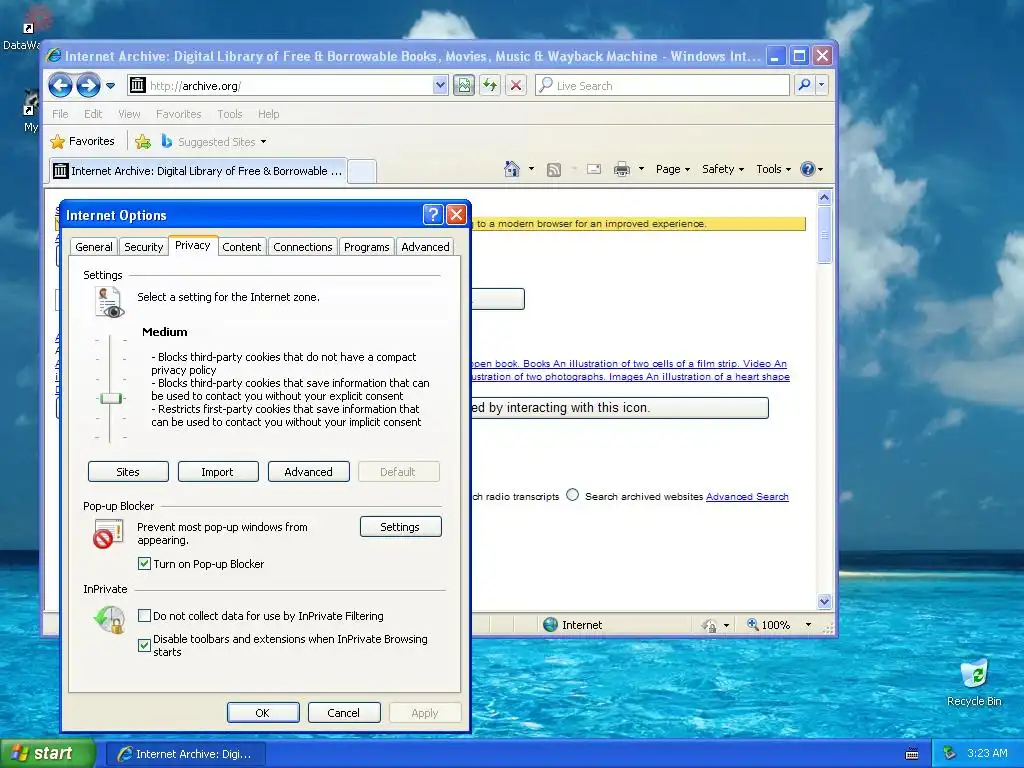Image resolution: width=1024 pixels, height=768 pixels.
Task: Open the search provider dropdown arrow
Action: click(x=822, y=86)
